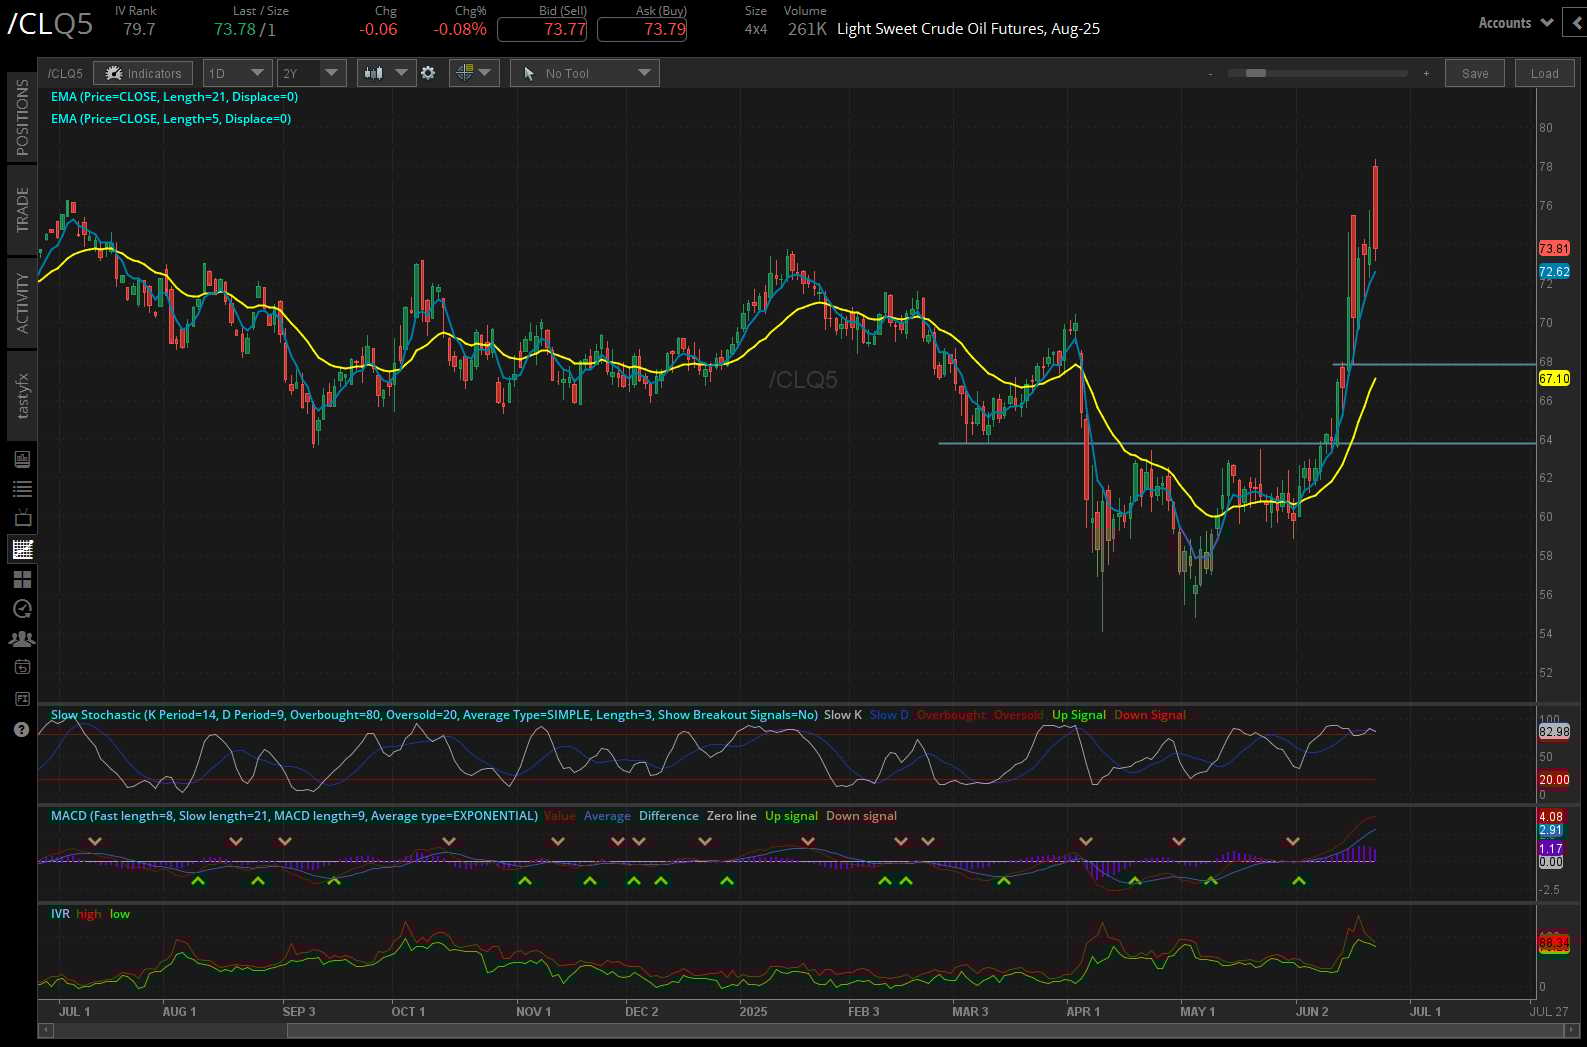
Task: Open the clock history sidebar icon
Action: click(22, 609)
